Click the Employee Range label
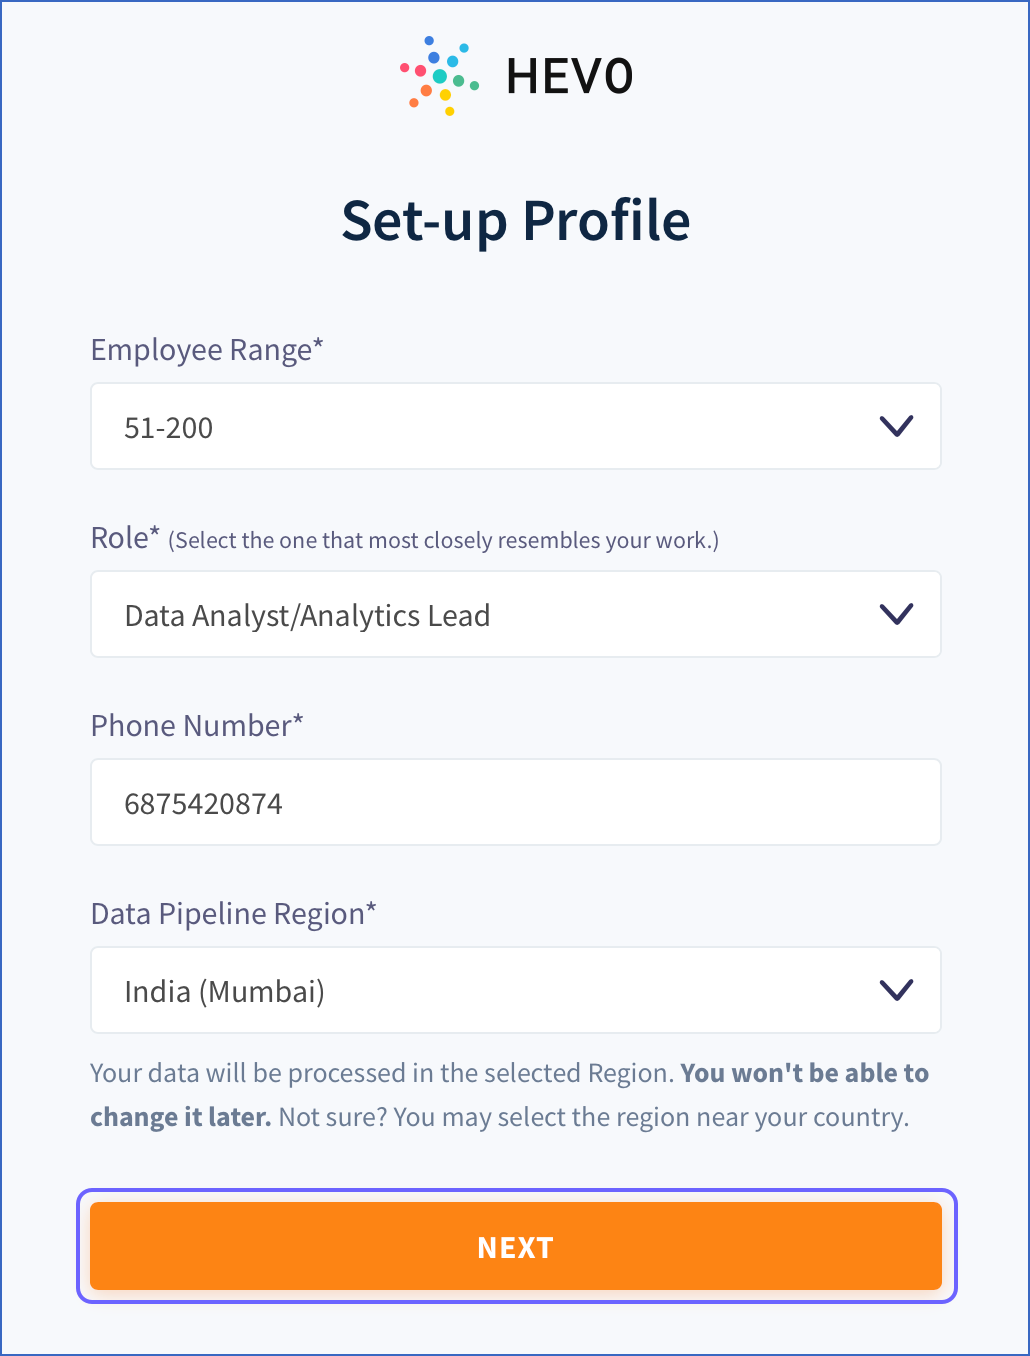 coord(206,349)
